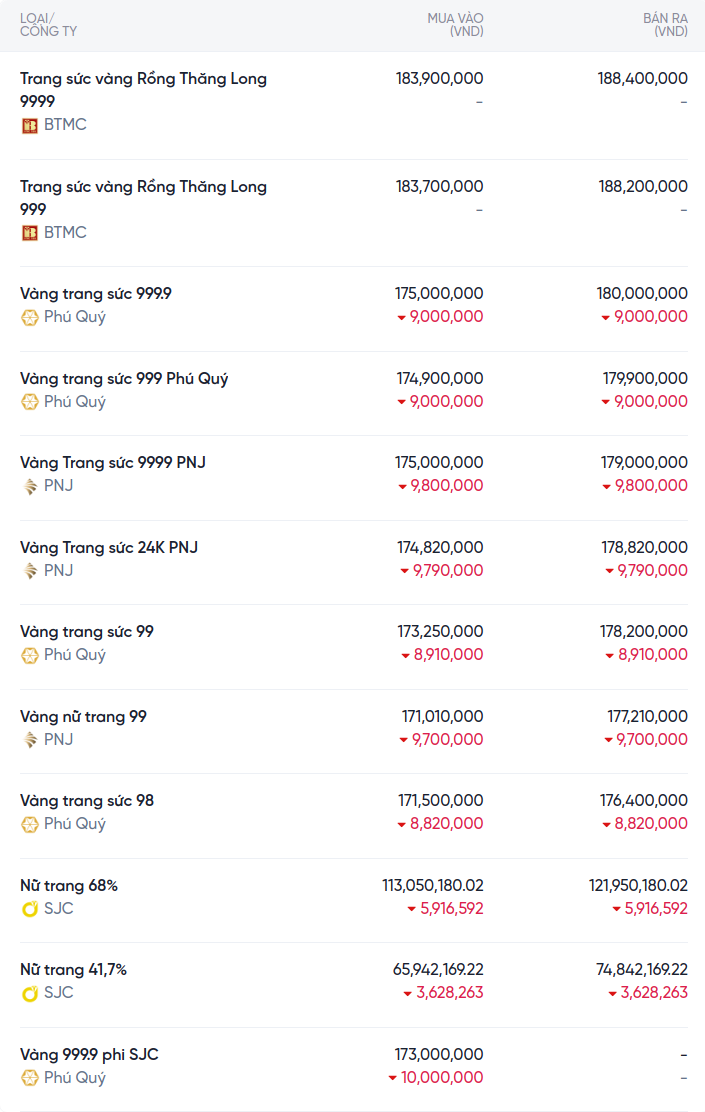The width and height of the screenshot is (705, 1112).
Task: Open the Vàng trang sức 999 Phú Quý title
Action: (124, 379)
